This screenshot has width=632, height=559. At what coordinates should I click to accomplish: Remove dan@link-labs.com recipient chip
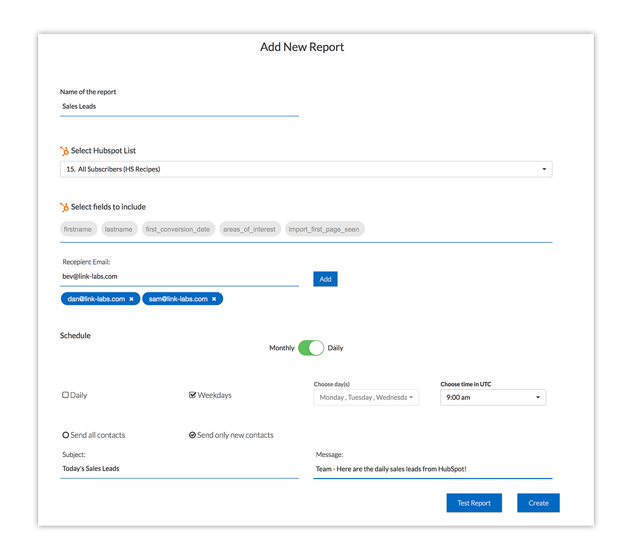coord(131,299)
